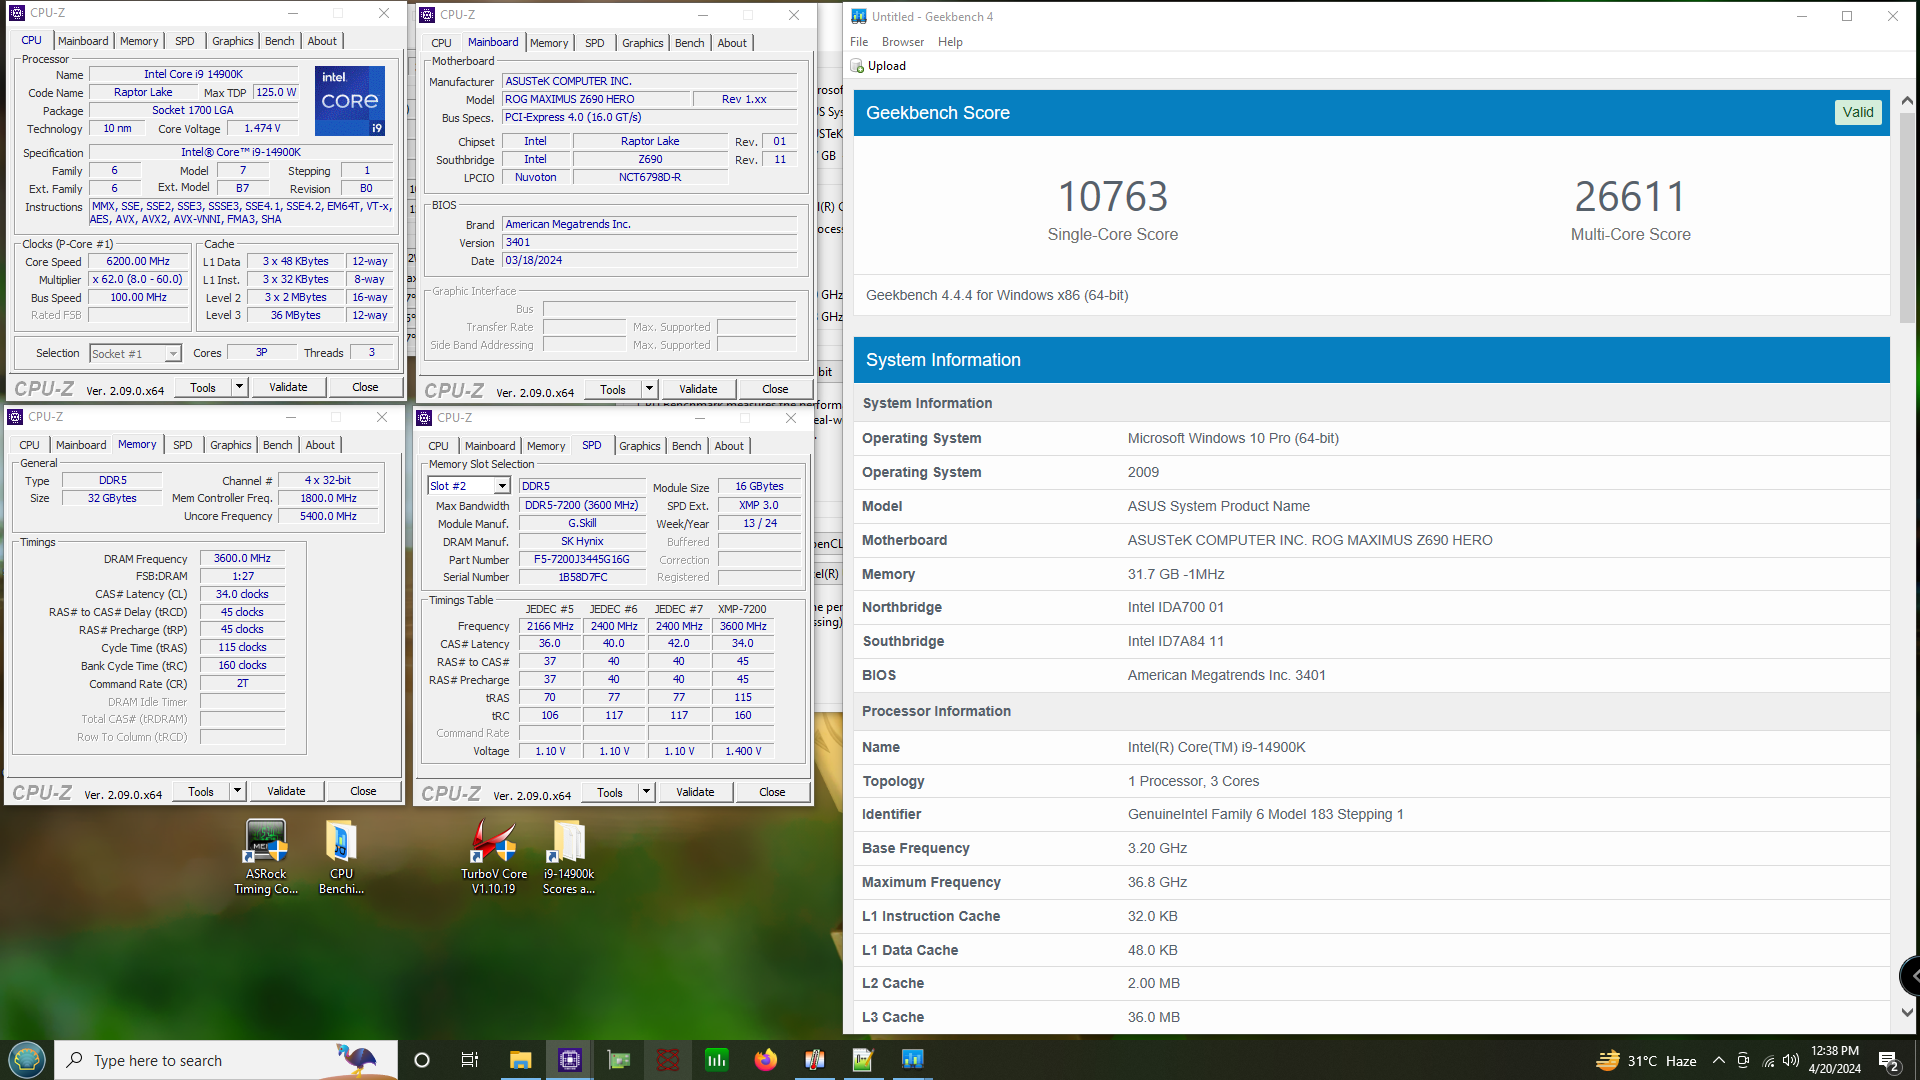This screenshot has width=1920, height=1080.
Task: Switch to the Geekbench taskbar icon
Action: click(912, 1060)
